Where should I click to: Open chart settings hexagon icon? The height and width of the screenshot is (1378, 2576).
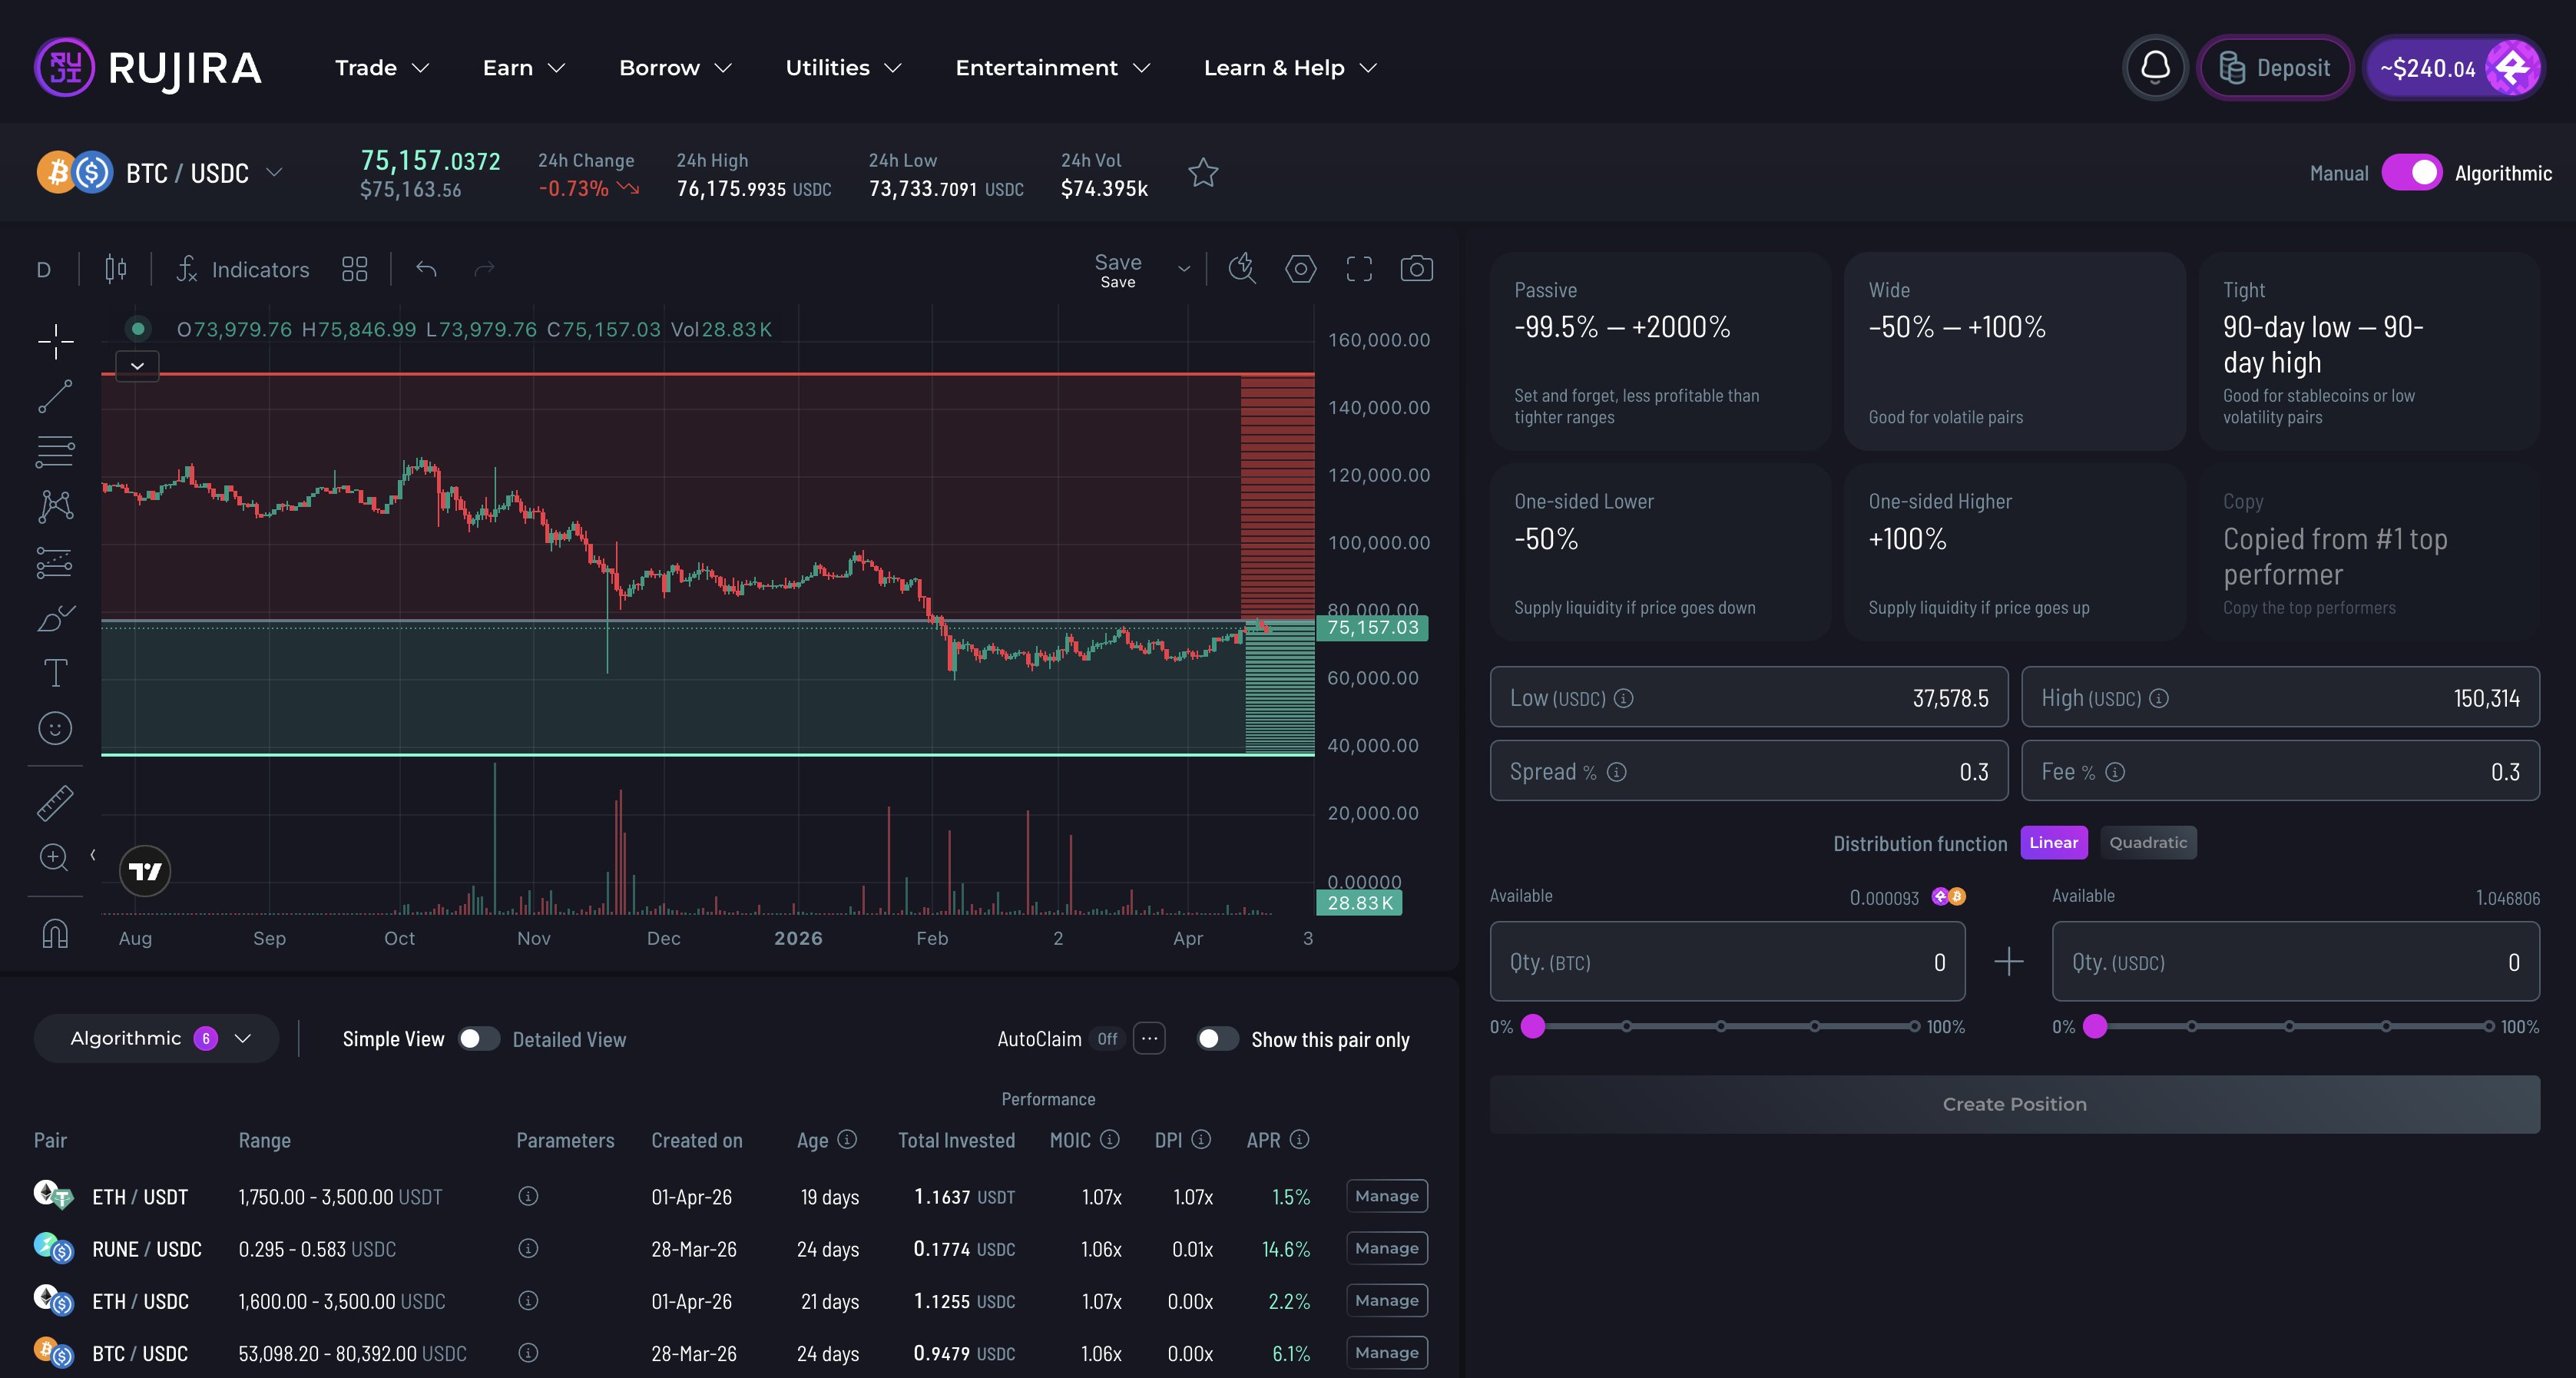coord(1300,268)
